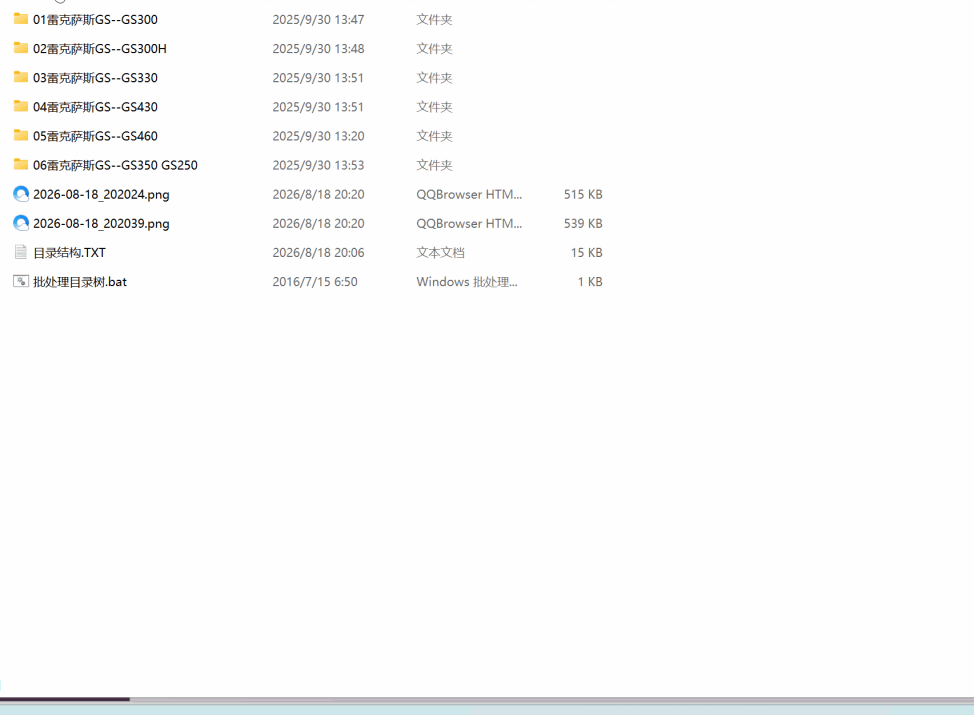Image resolution: width=974 pixels, height=715 pixels.
Task: Select folder name 03雷克萨斯GS--GS330
Action: (95, 78)
